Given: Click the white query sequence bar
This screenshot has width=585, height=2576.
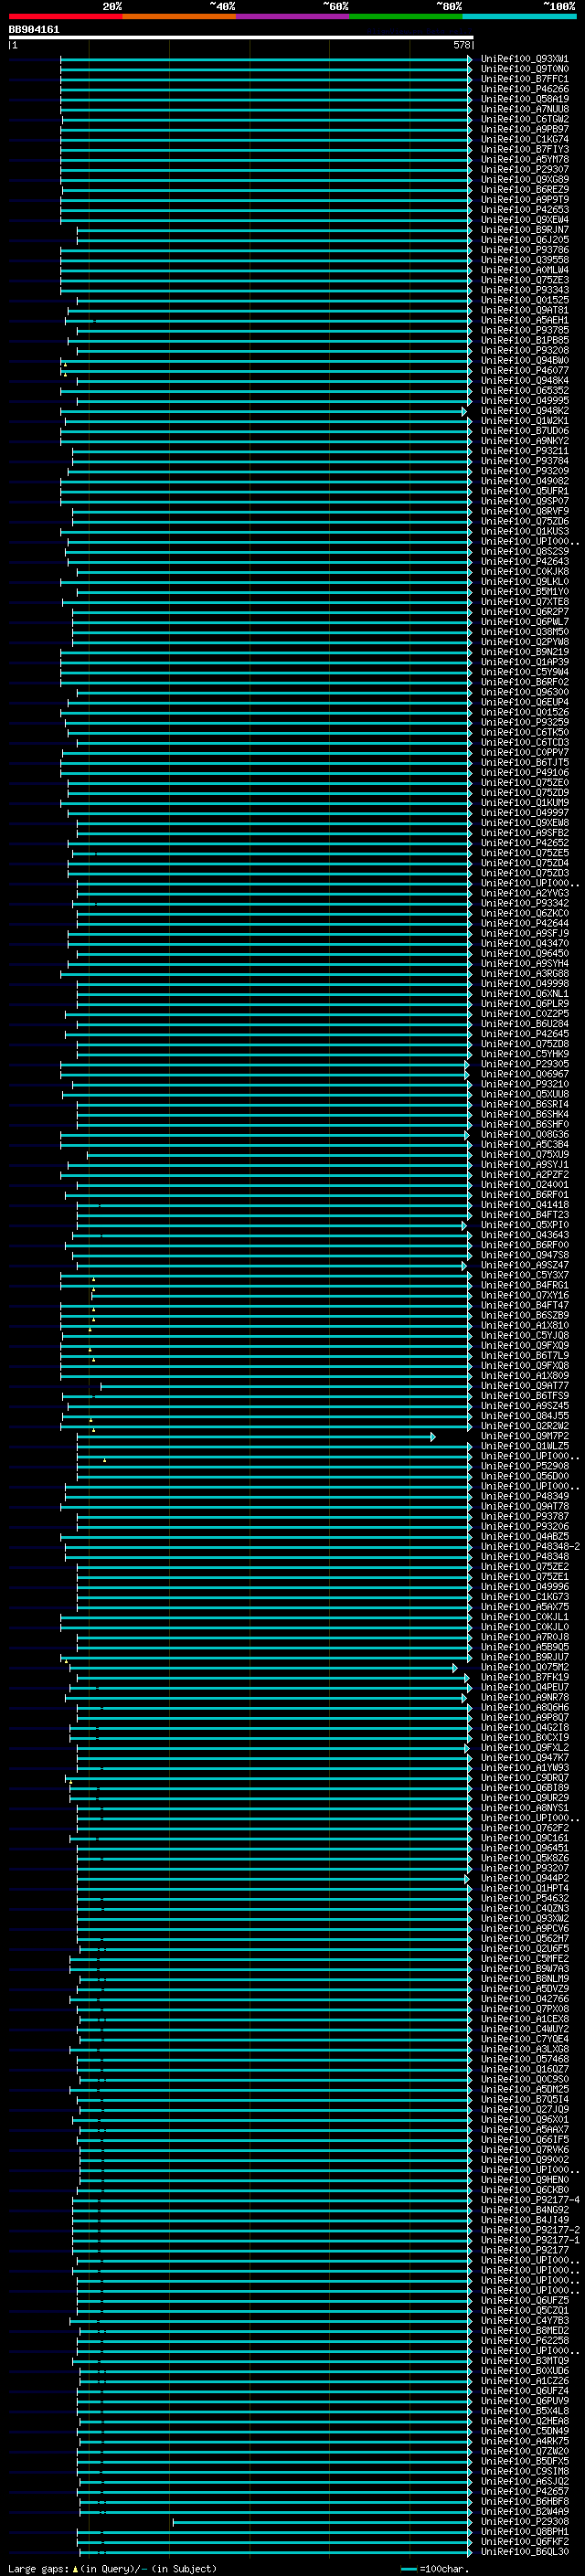Looking at the screenshot, I should 241,37.
